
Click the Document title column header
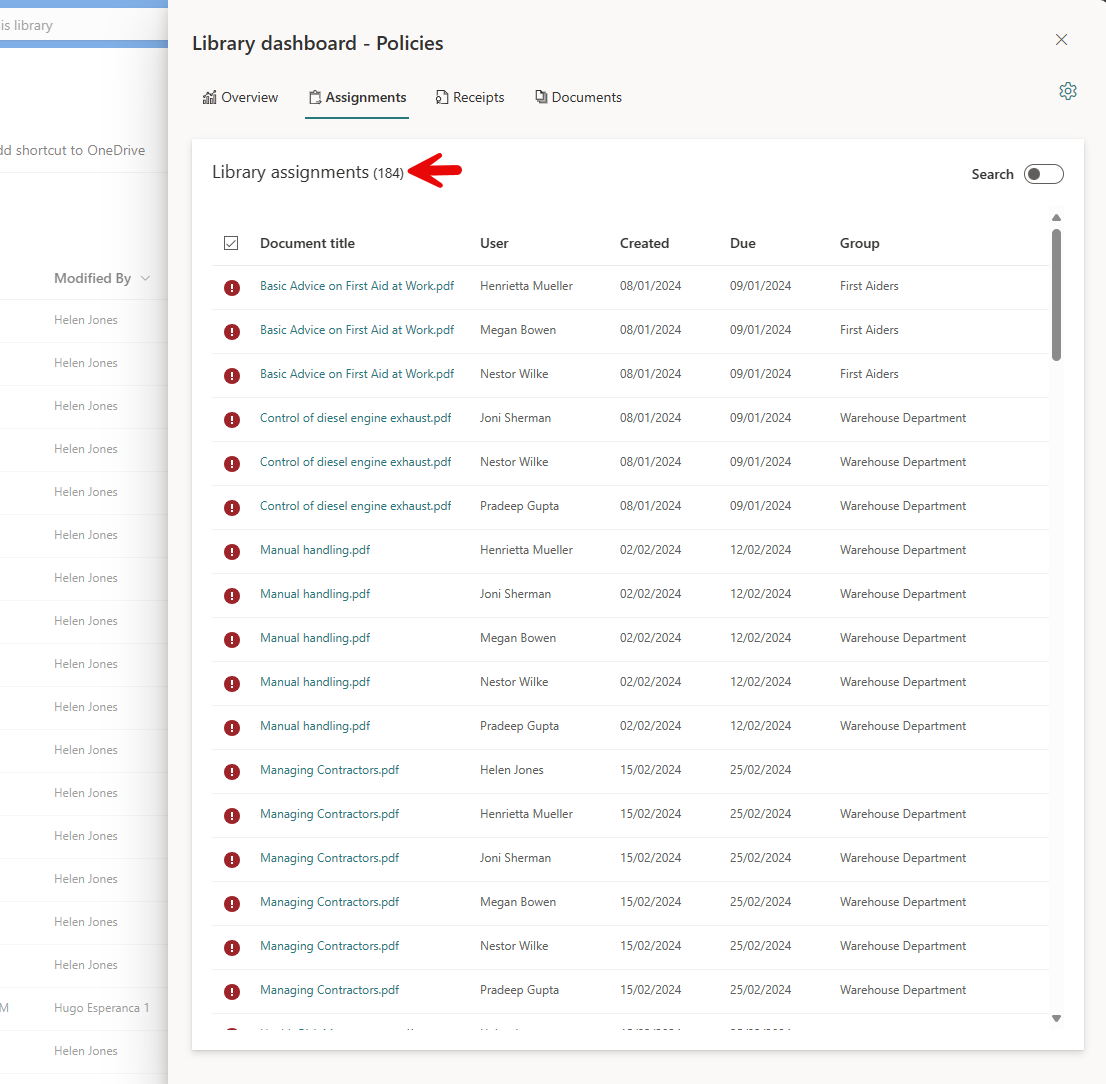click(308, 243)
